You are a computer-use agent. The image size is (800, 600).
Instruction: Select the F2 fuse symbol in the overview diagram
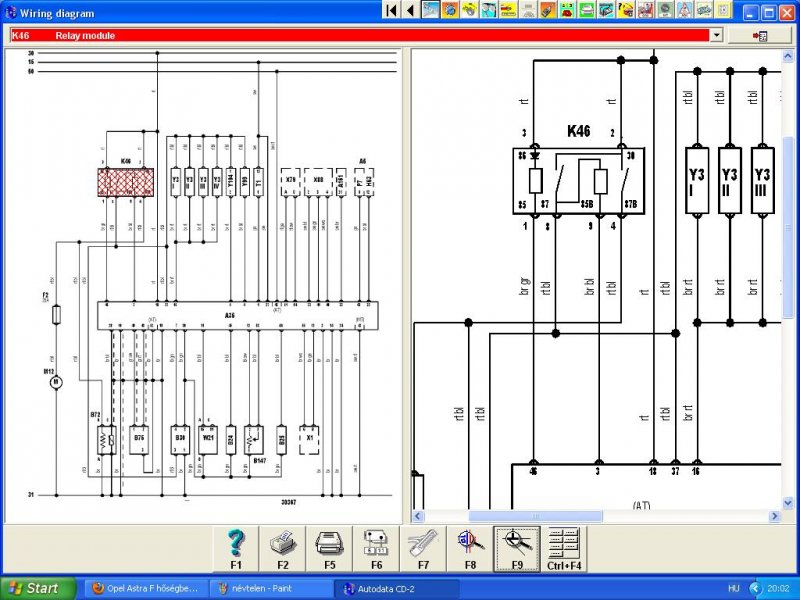point(56,315)
